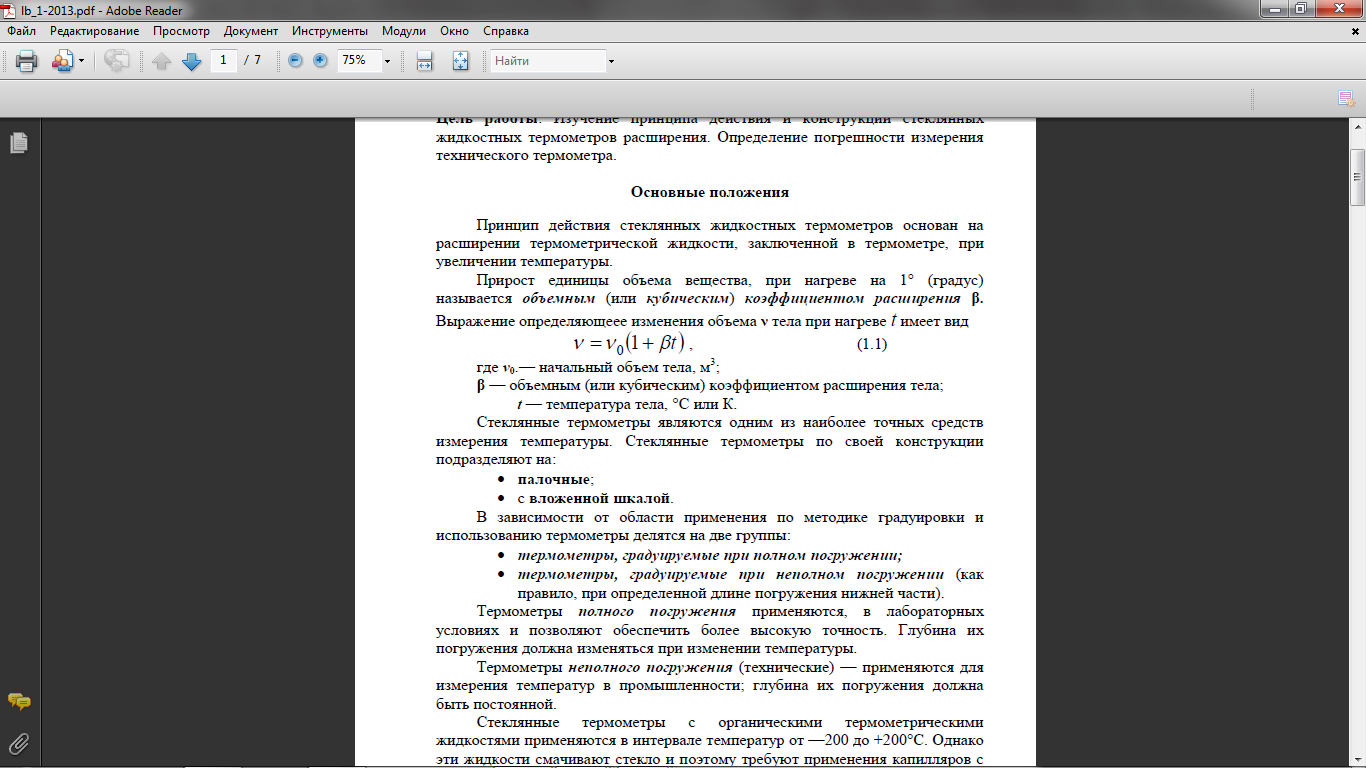Image resolution: width=1366 pixels, height=768 pixels.
Task: Open the Просмотр menu
Action: [x=181, y=31]
